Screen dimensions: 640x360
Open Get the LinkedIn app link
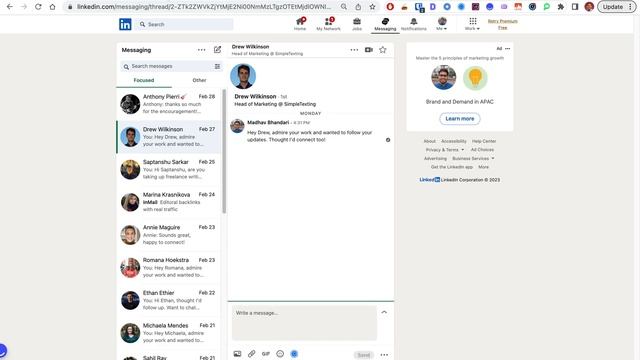pyautogui.click(x=451, y=167)
